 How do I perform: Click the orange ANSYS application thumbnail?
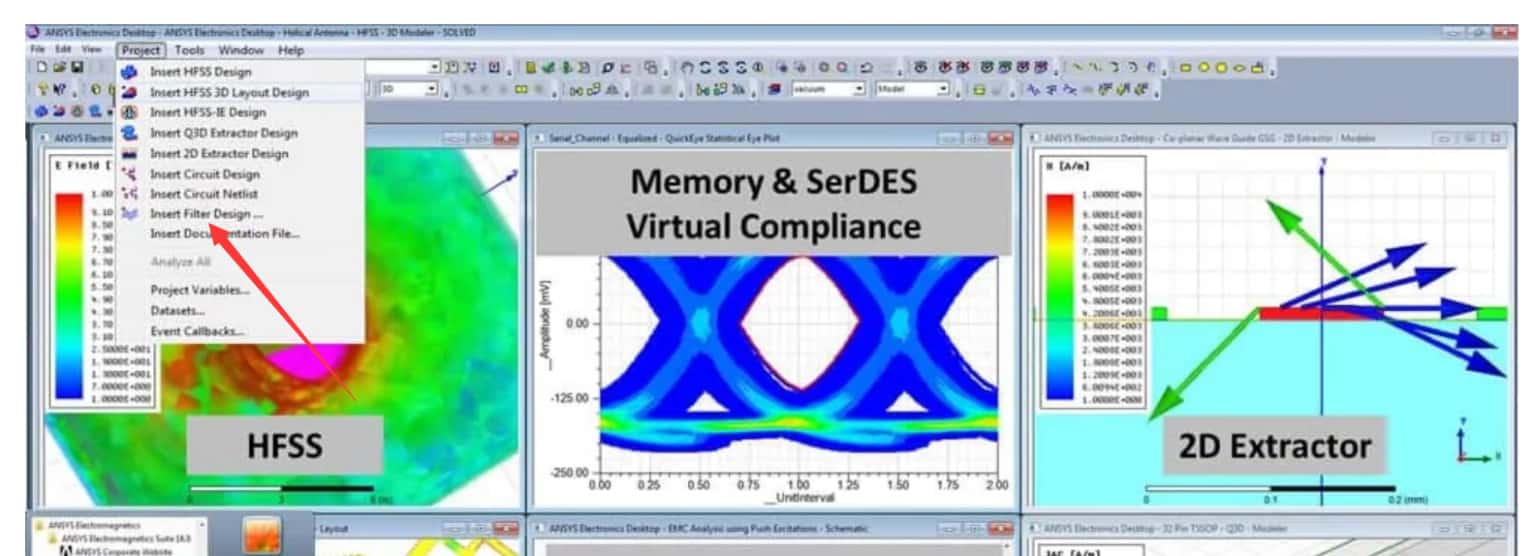point(263,536)
